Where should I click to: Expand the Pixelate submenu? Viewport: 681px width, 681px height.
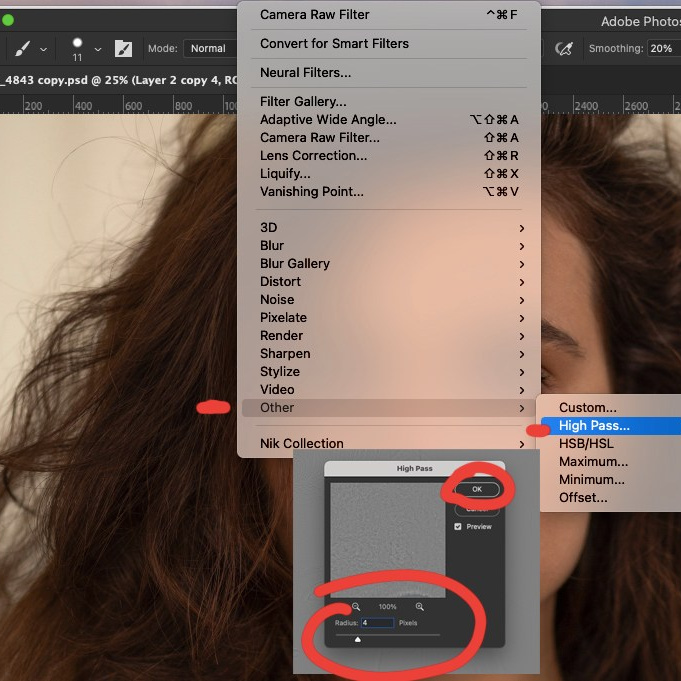coord(389,318)
